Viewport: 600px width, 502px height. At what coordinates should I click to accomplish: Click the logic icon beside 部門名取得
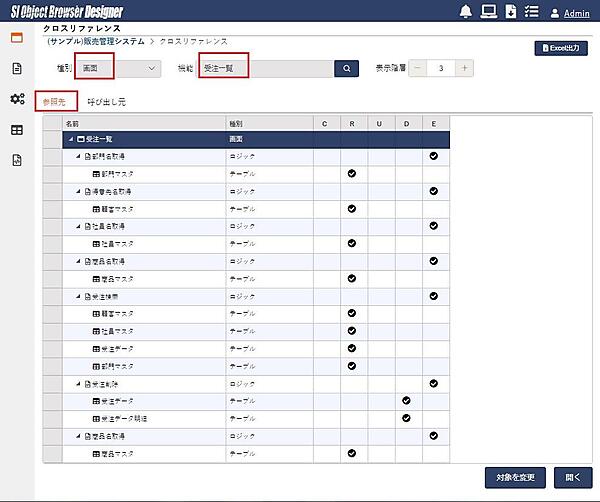pyautogui.click(x=88, y=156)
